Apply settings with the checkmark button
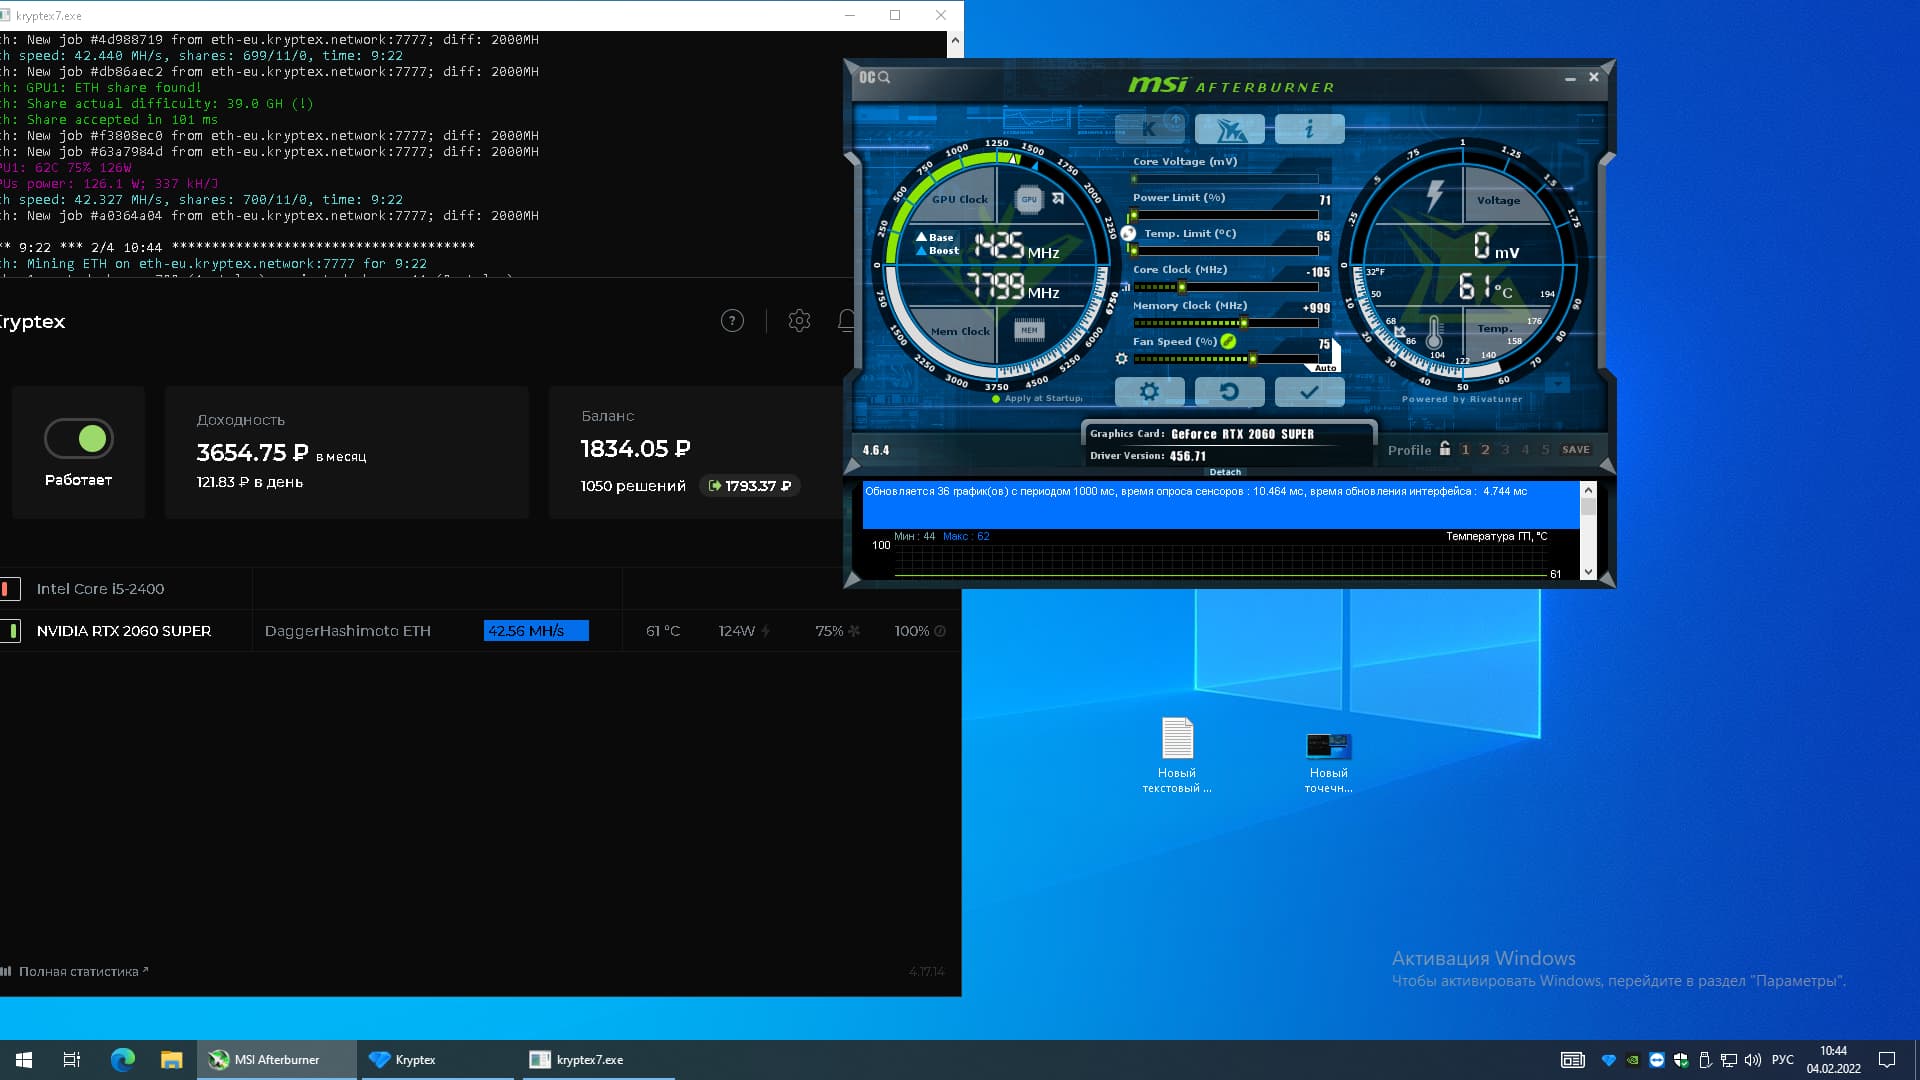The image size is (1920, 1080). coord(1309,392)
